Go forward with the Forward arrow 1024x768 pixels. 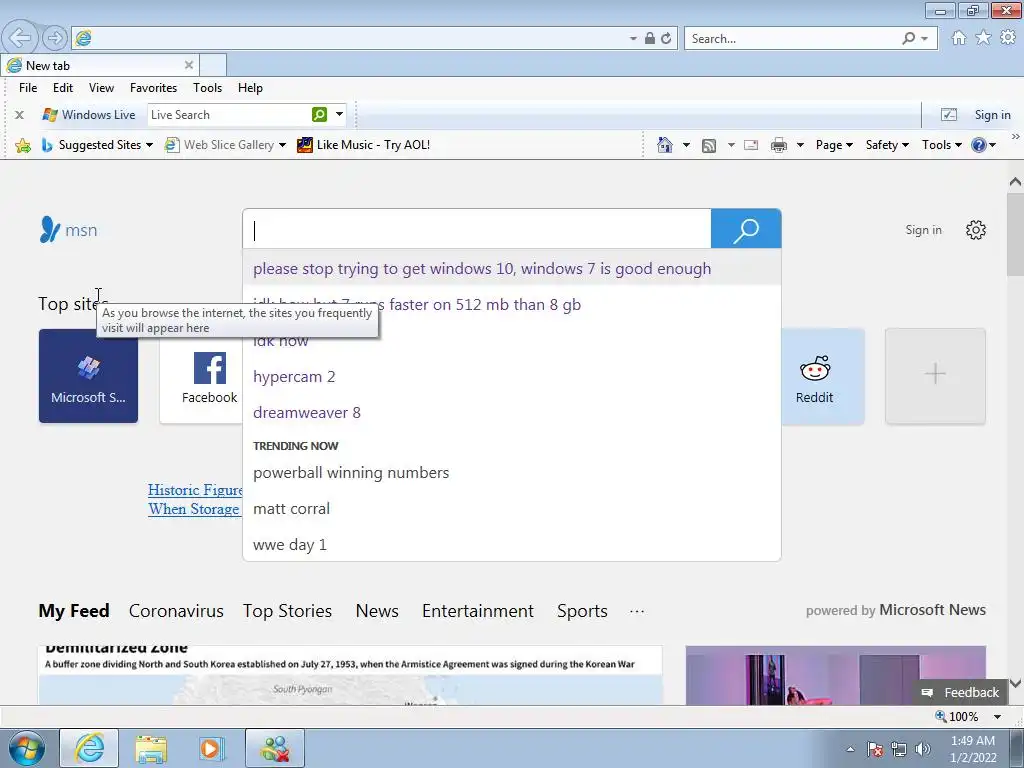click(55, 38)
